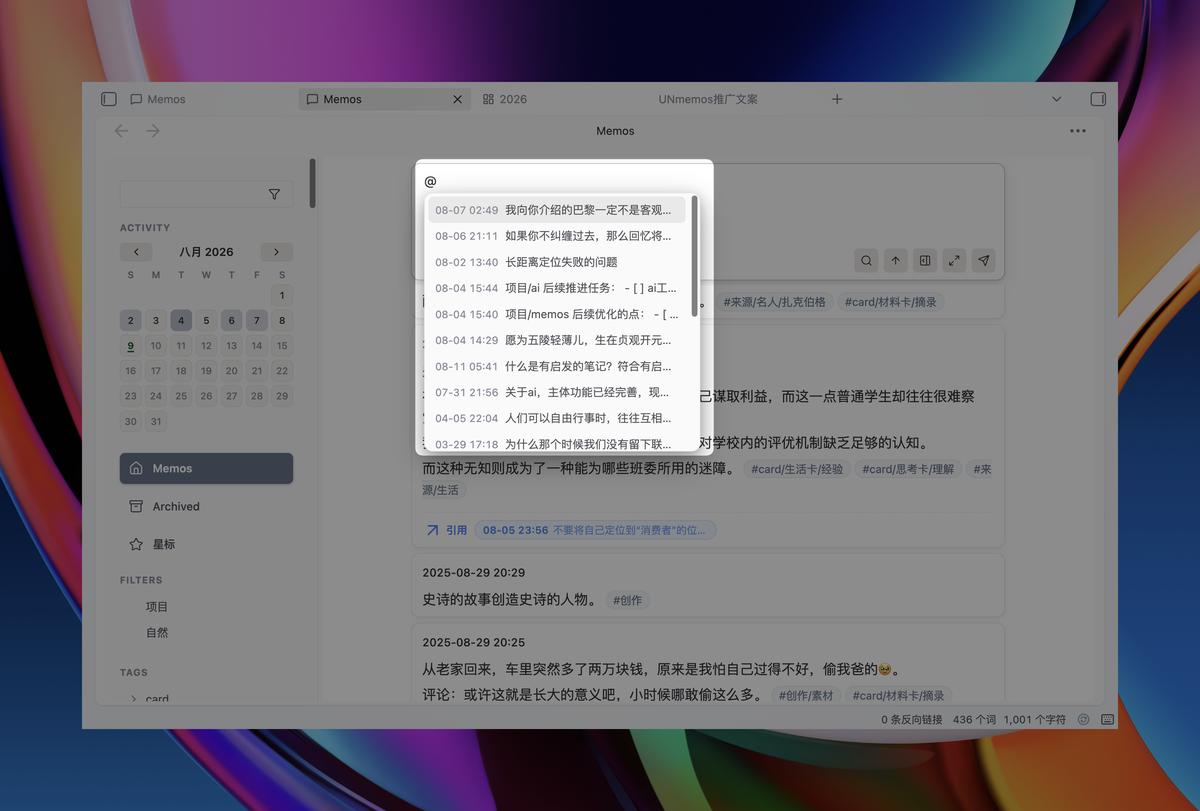Toggle the right sidebar panel icon
Screen dimensions: 1200x811
click(1097, 99)
